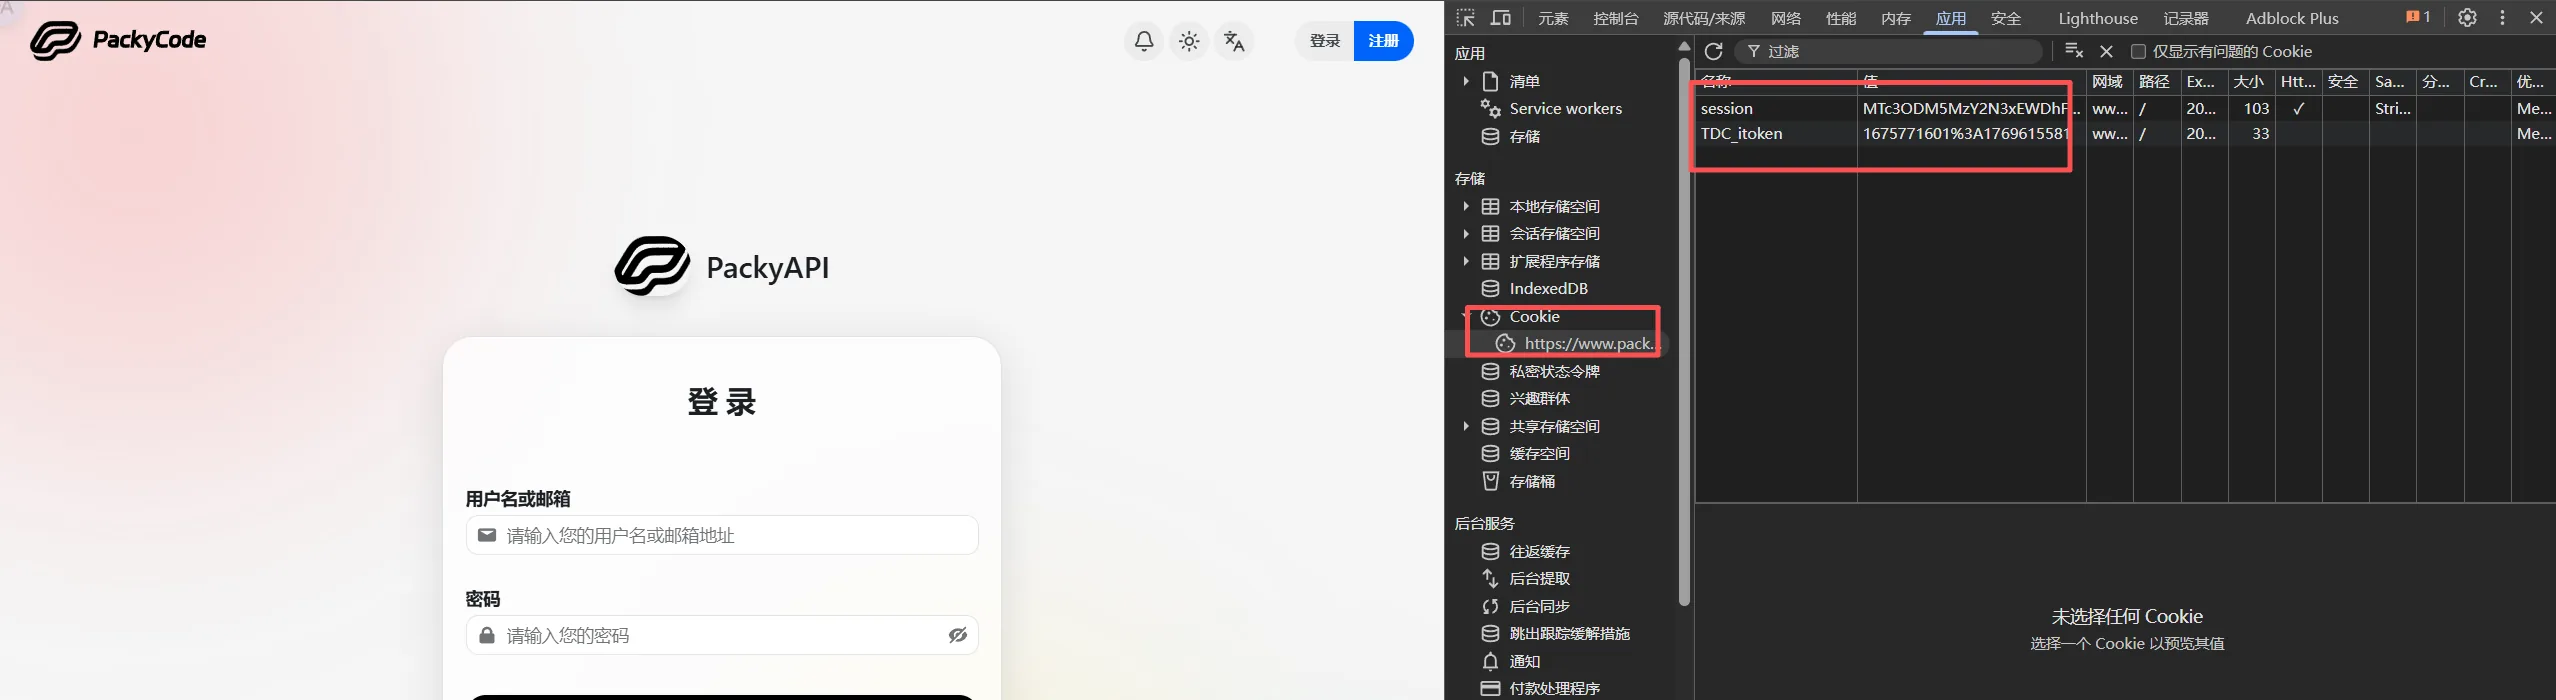Enable 仅显示有问题的 Cookie checkbox
This screenshot has height=700, width=2556.
(x=2138, y=51)
